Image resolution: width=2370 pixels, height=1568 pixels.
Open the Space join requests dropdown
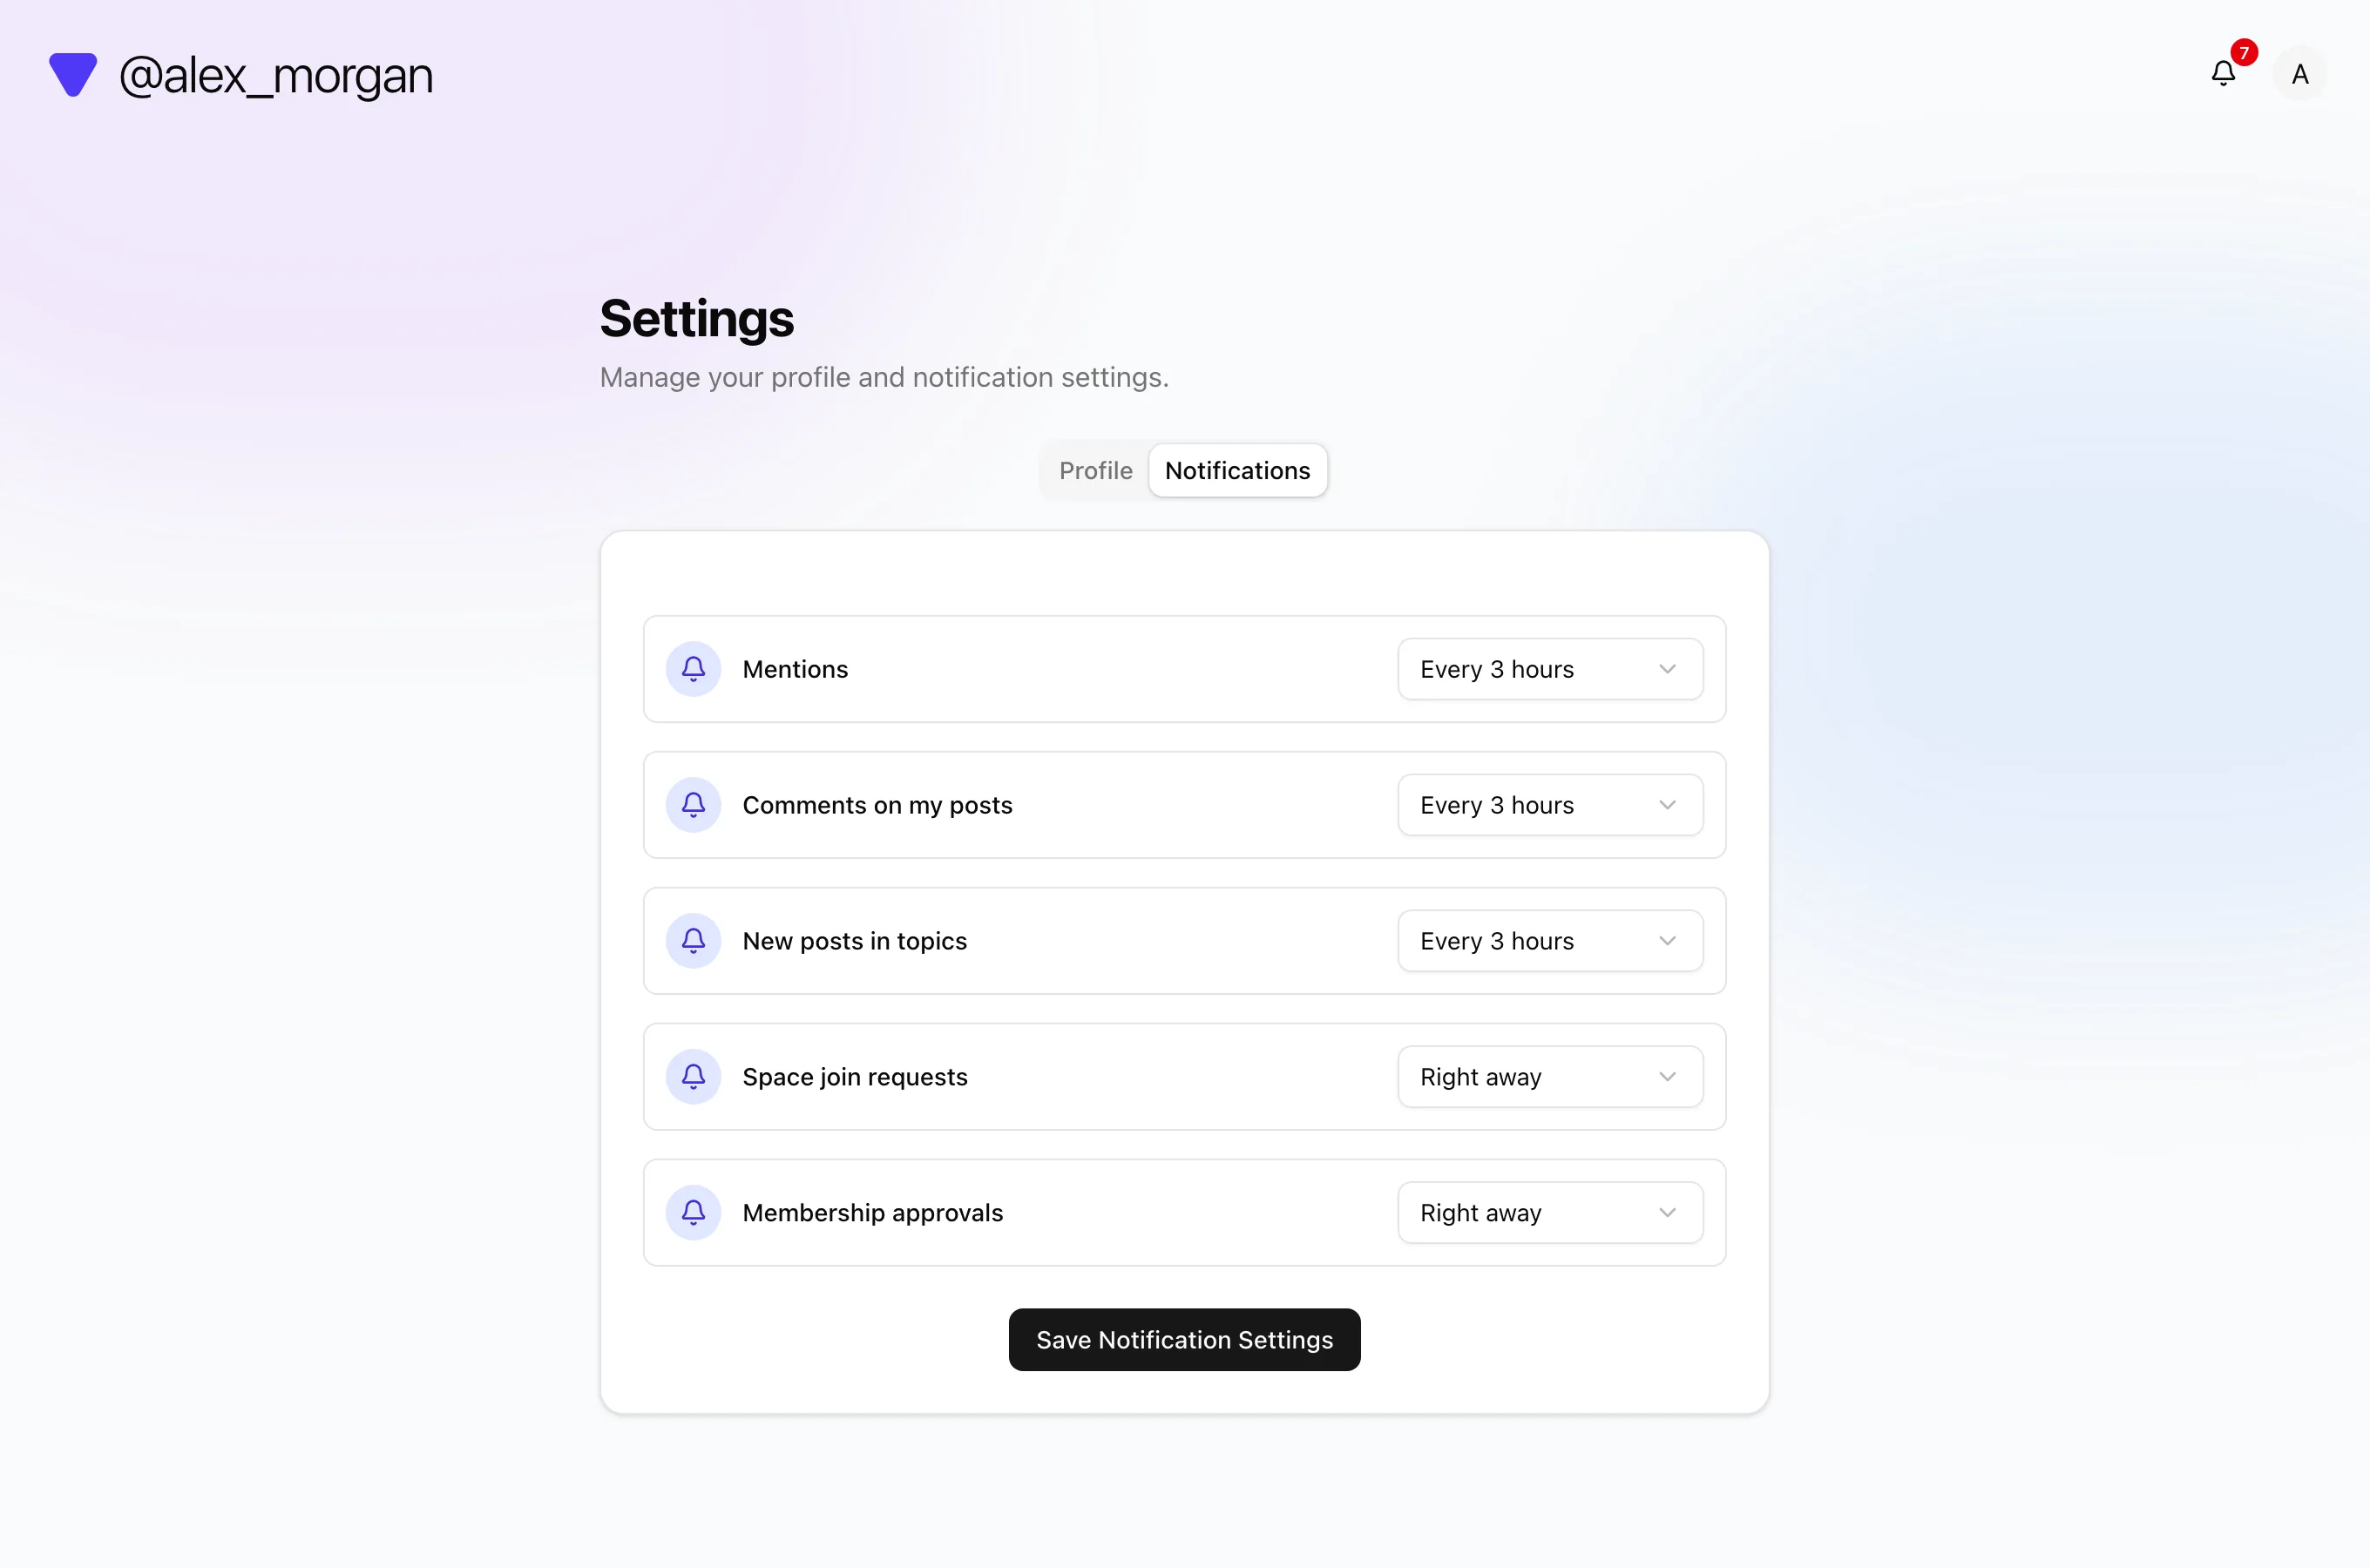tap(1550, 1077)
